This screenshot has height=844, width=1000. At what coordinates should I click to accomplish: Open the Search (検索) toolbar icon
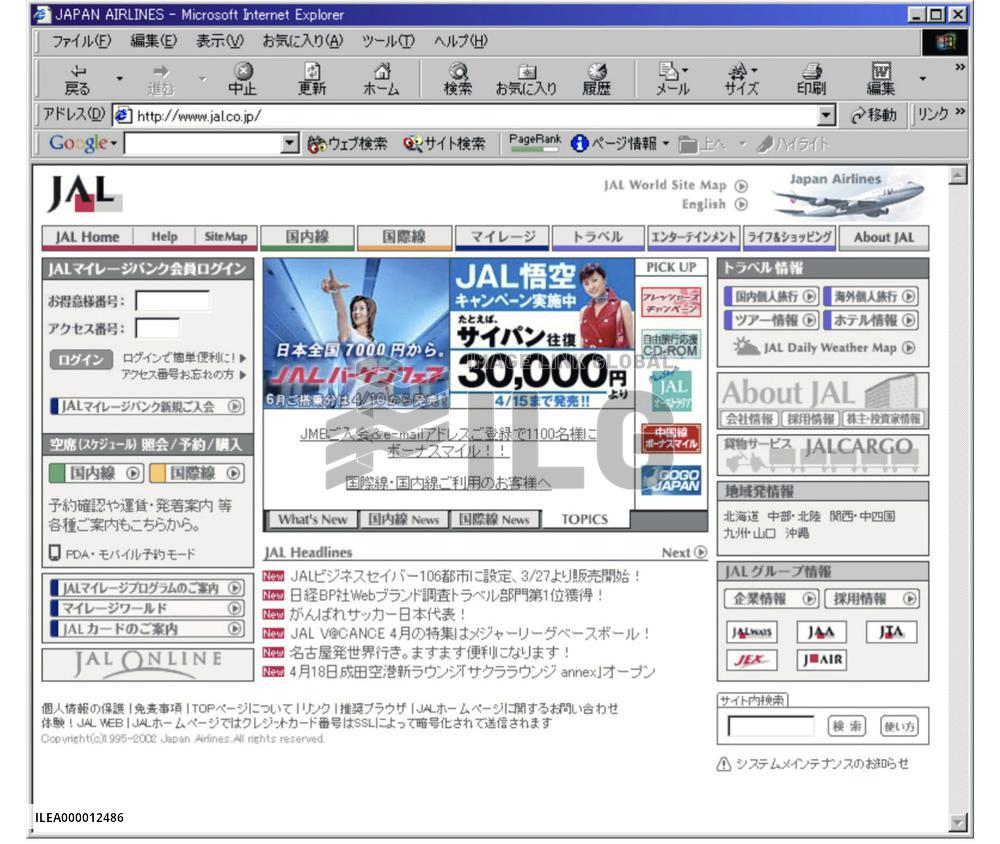click(458, 80)
